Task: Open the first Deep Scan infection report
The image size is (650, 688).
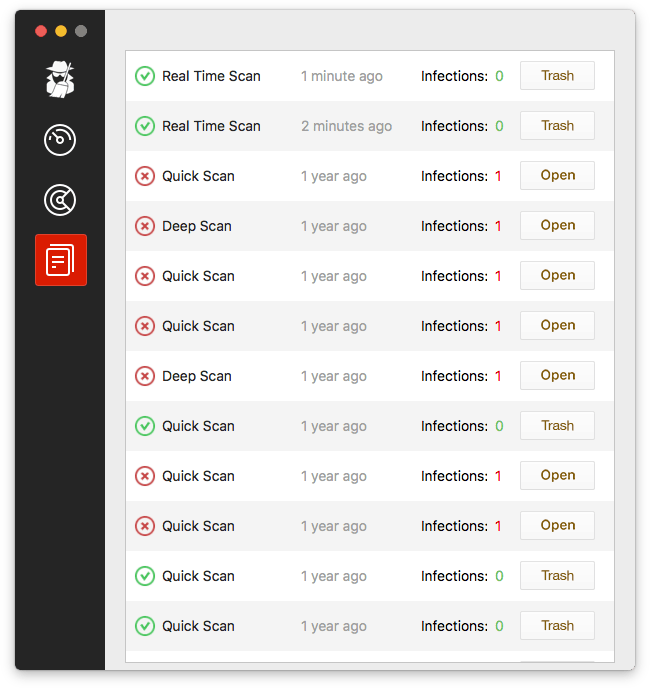Action: [x=557, y=226]
